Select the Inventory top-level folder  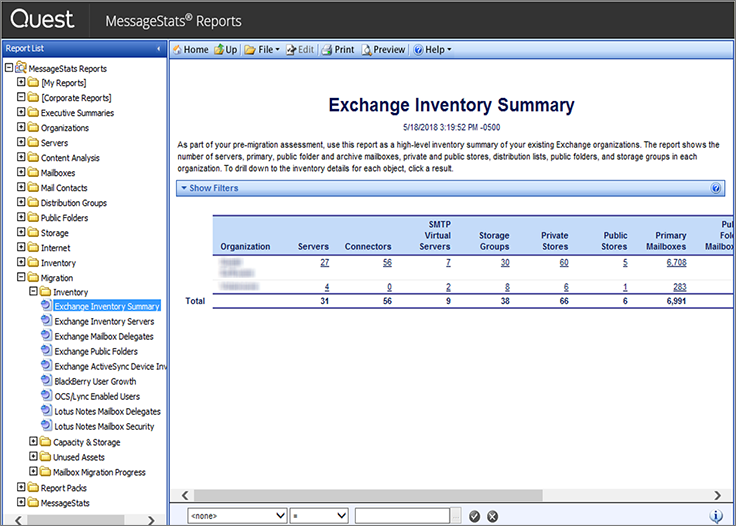point(58,263)
